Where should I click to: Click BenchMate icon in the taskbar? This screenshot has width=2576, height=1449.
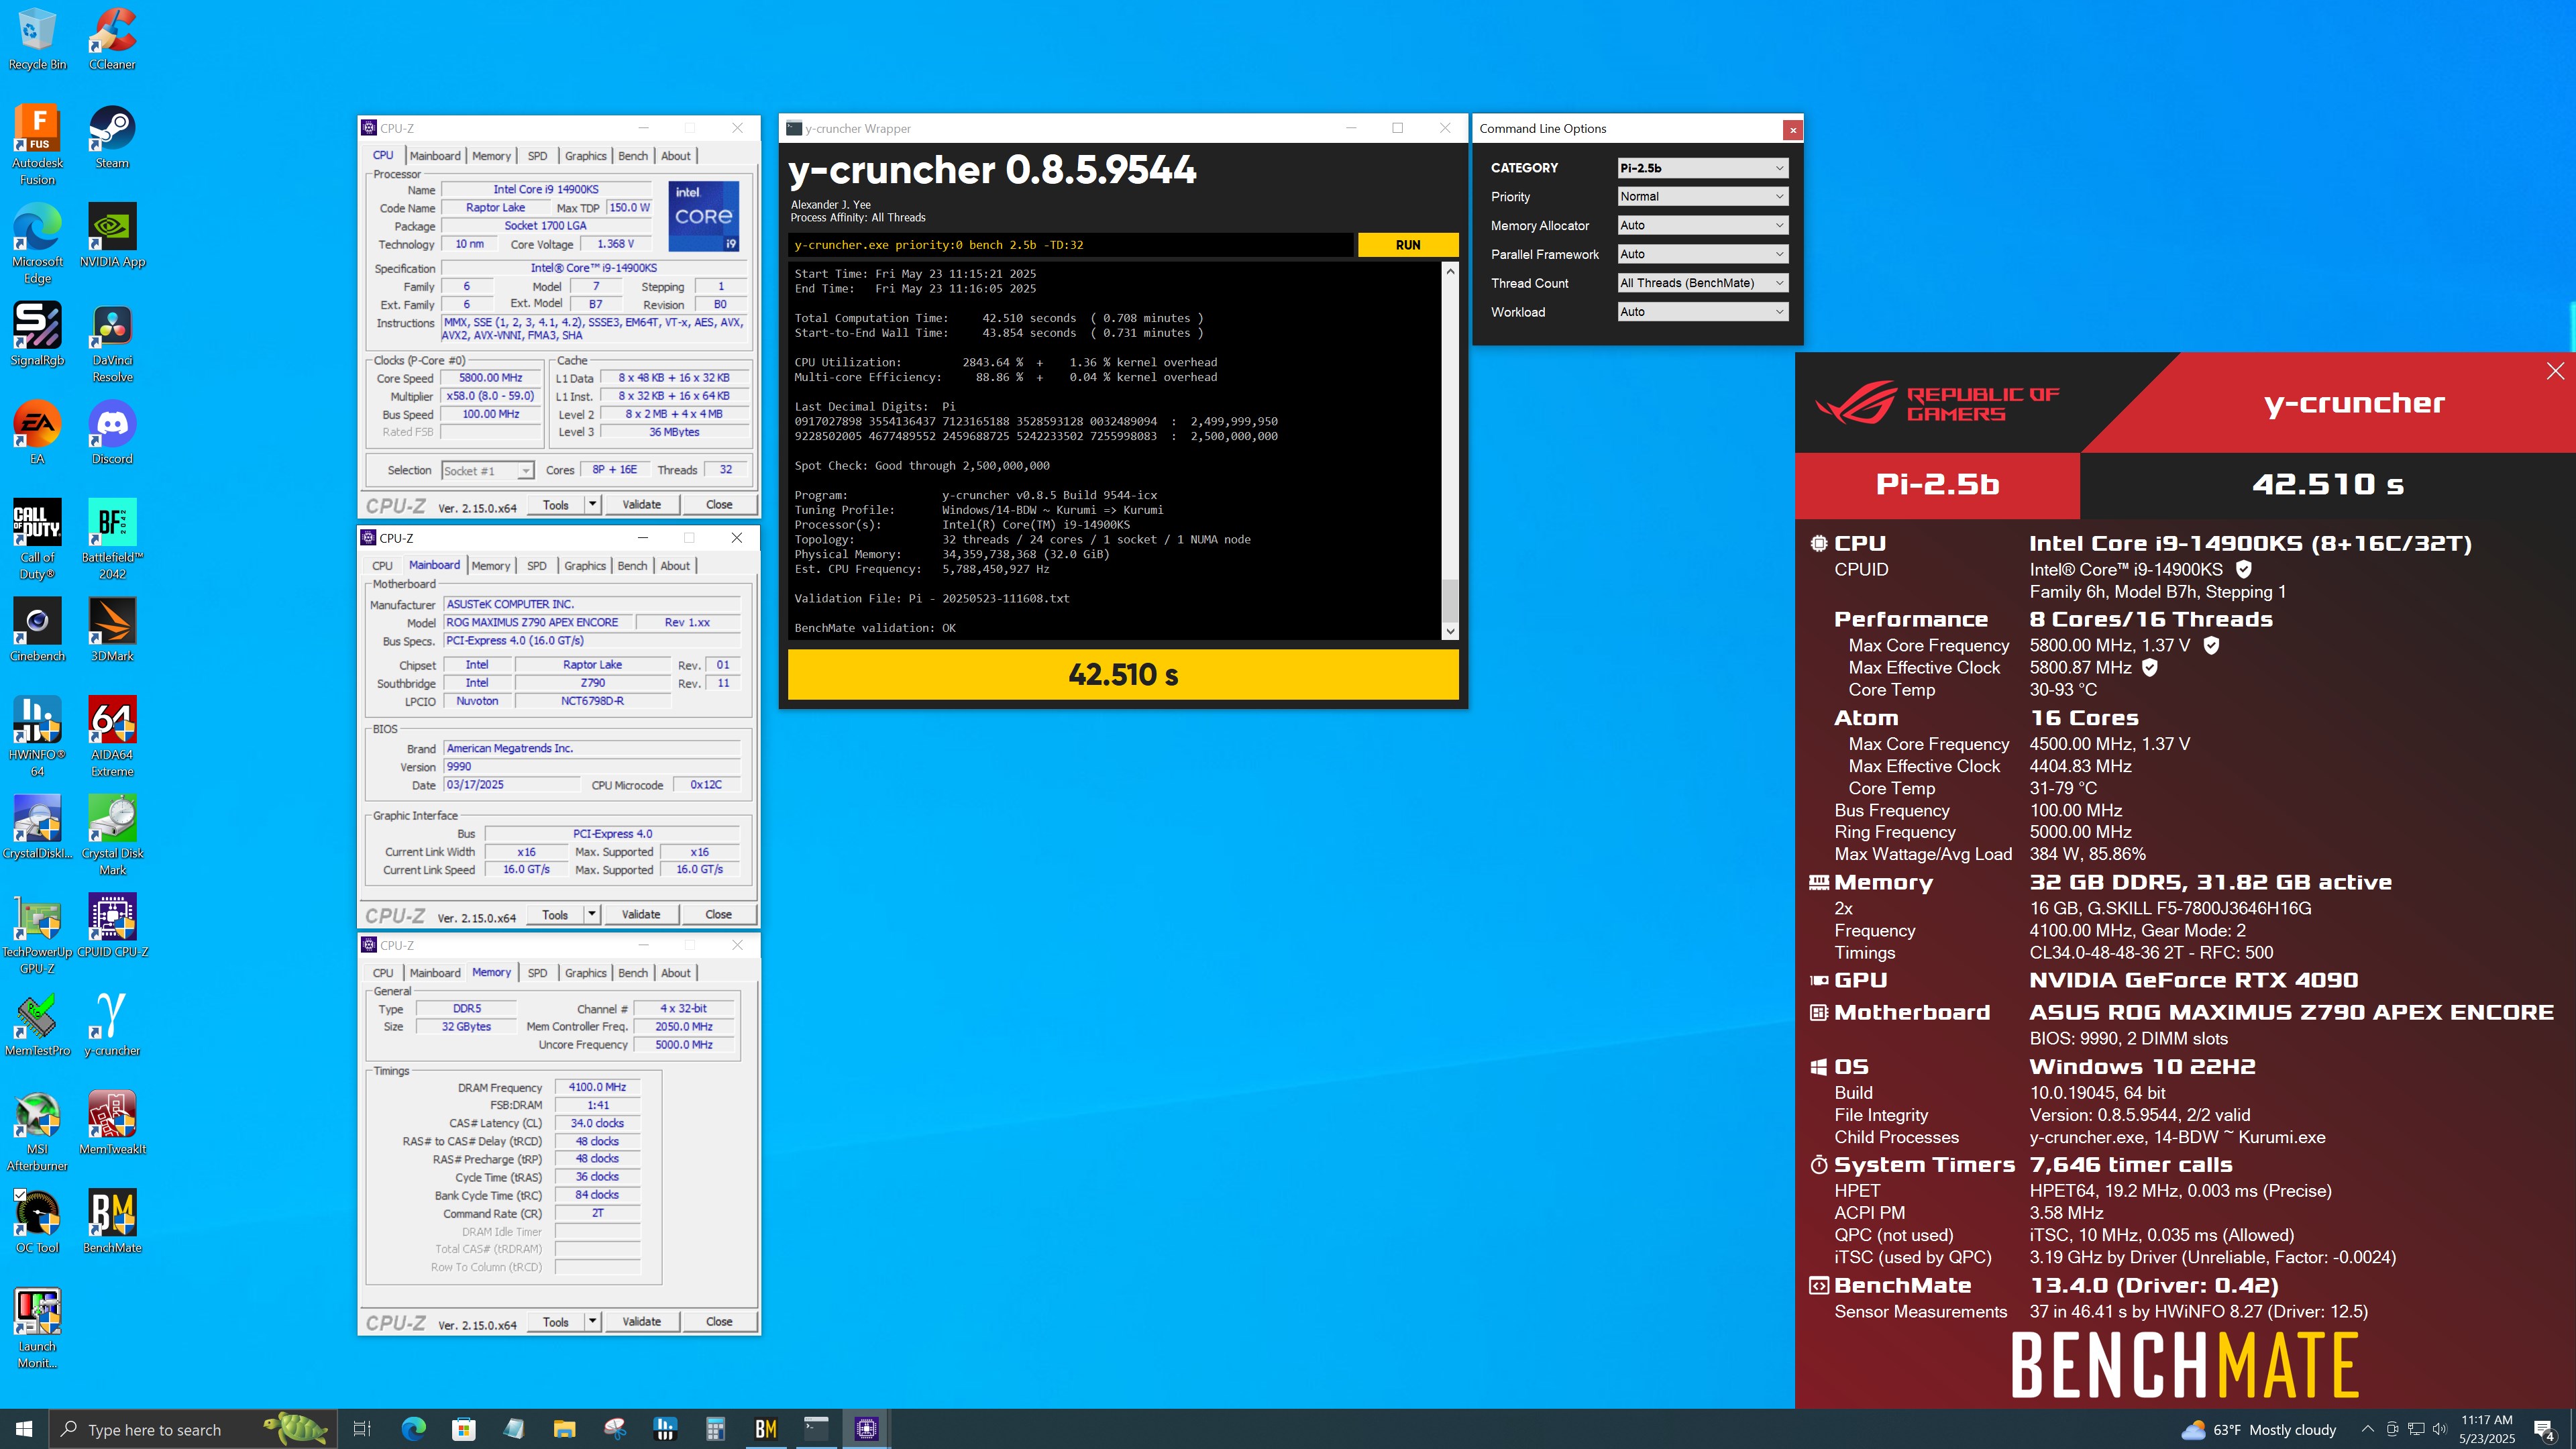point(765,1429)
